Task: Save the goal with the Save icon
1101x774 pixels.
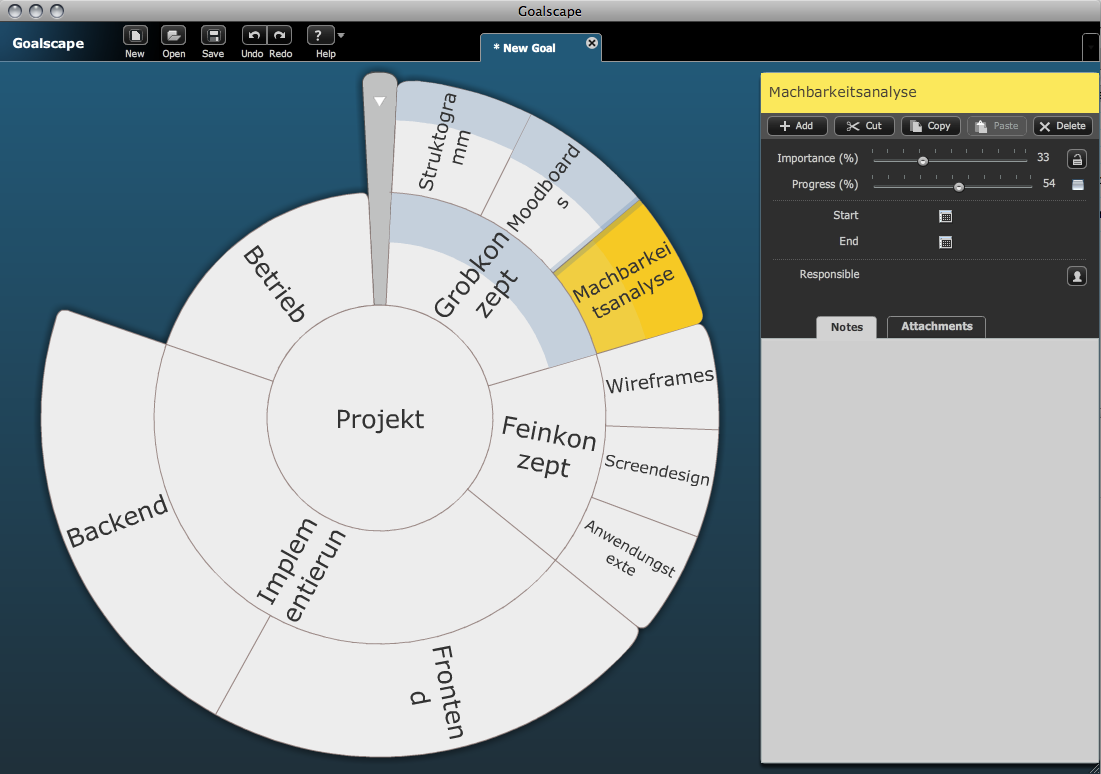Action: coord(213,36)
